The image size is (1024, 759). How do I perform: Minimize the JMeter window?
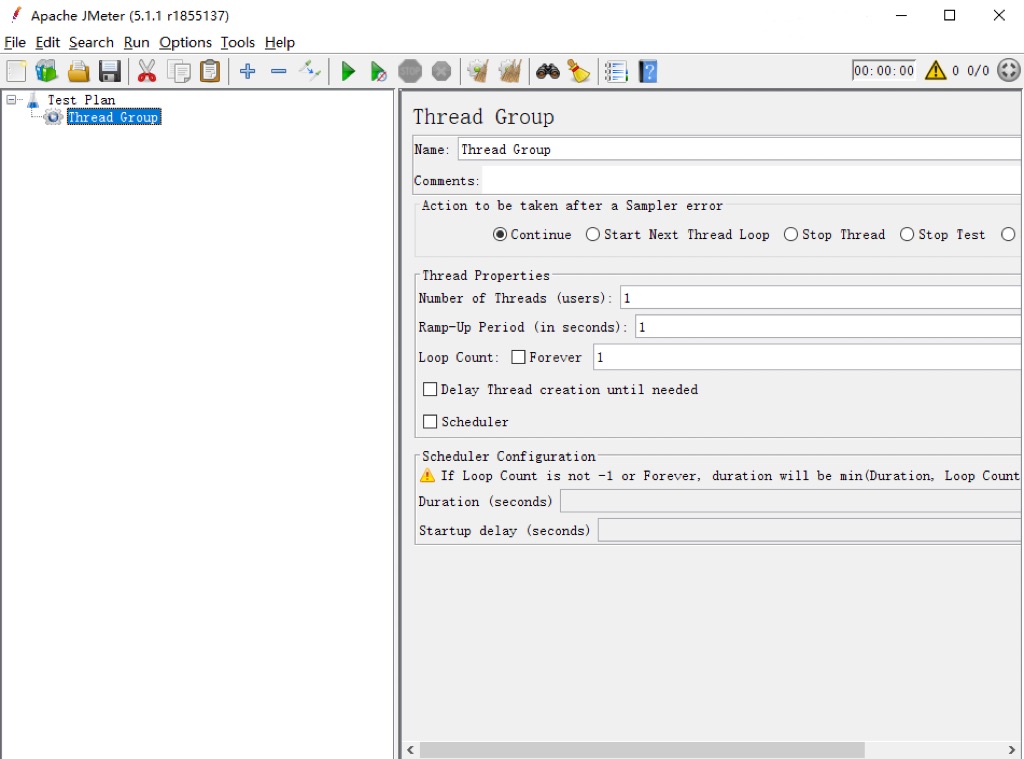(901, 15)
